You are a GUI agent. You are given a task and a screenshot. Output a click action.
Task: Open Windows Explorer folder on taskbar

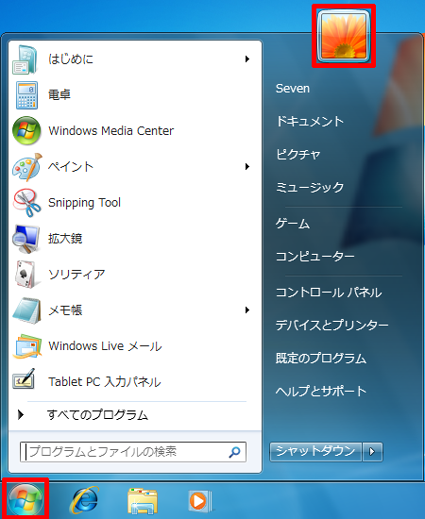[x=143, y=501]
